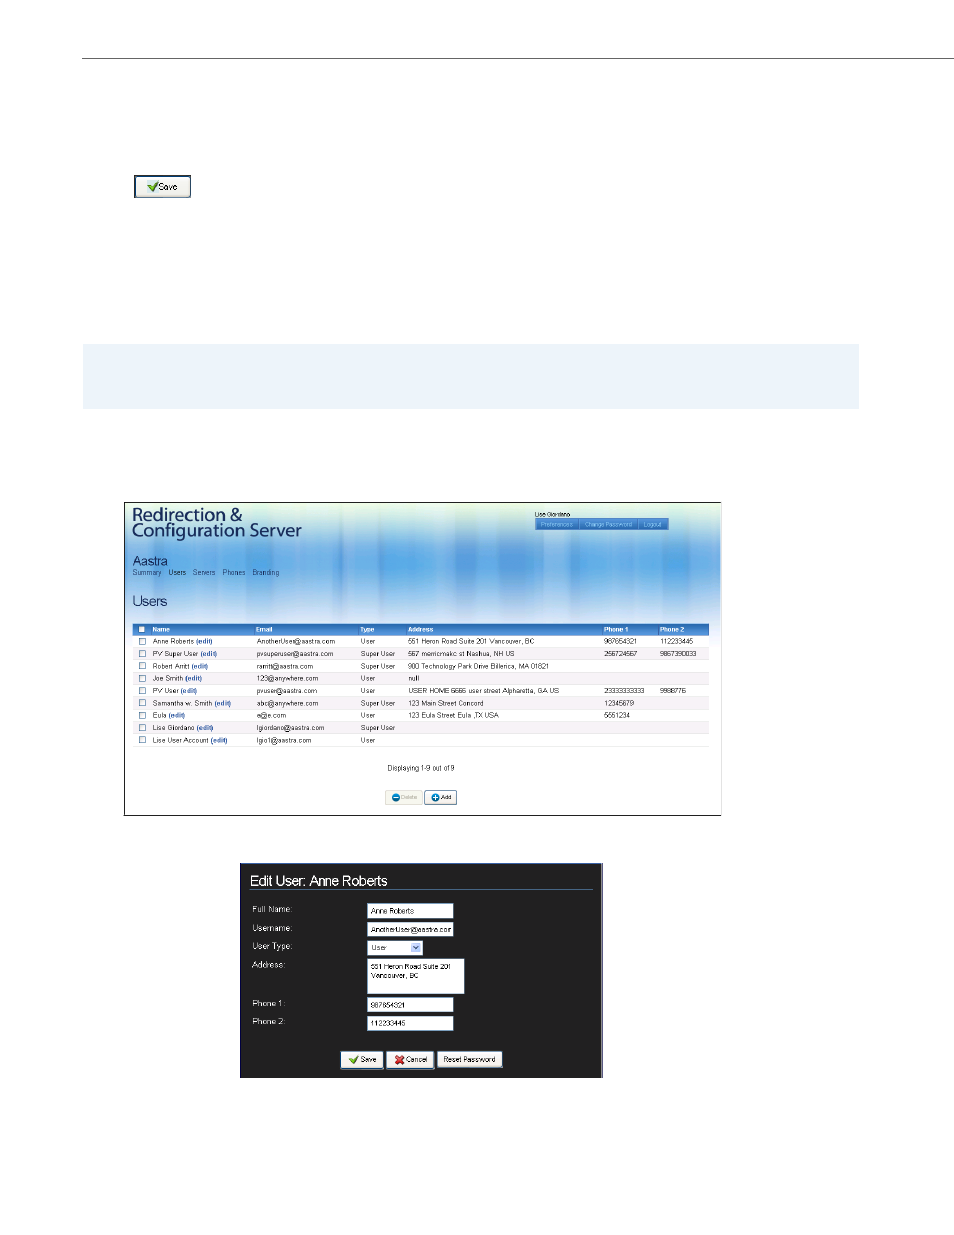
Task: Click the email 123@anywhere.com
Action: [287, 679]
